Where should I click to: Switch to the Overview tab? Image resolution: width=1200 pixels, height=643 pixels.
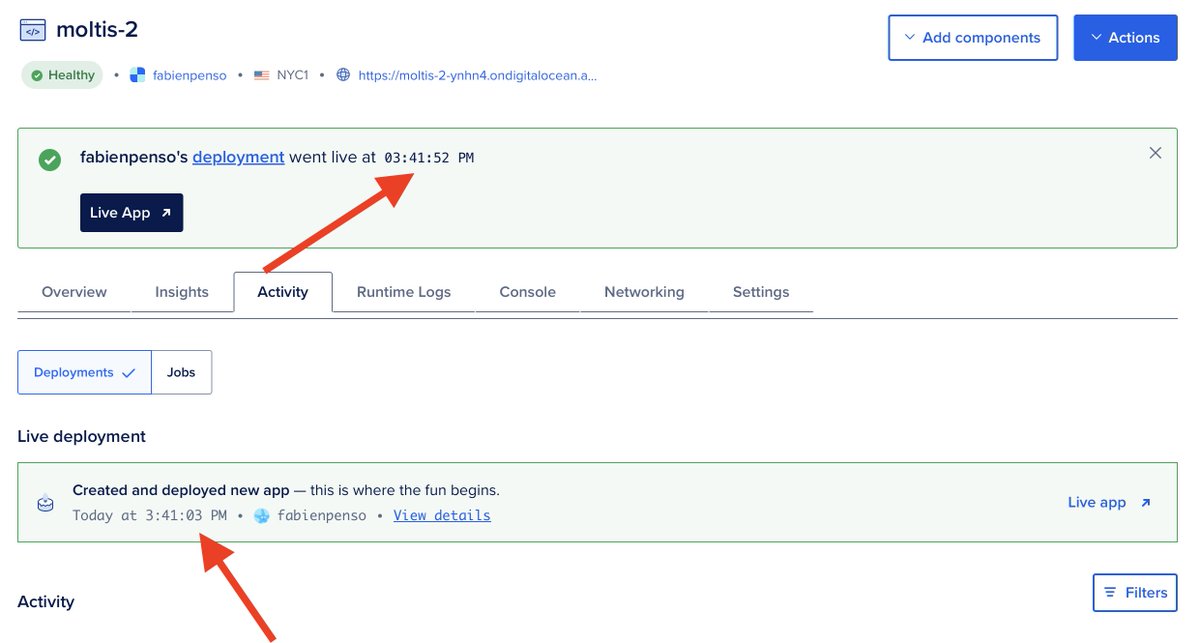pyautogui.click(x=74, y=292)
